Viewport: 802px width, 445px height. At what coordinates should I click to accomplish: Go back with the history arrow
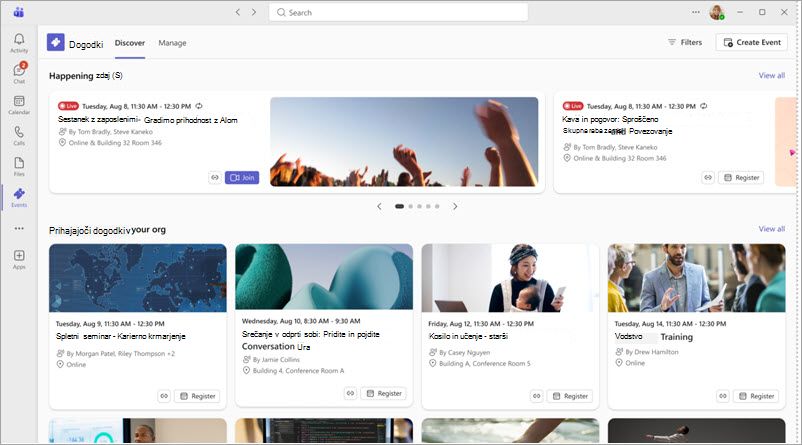(x=238, y=12)
